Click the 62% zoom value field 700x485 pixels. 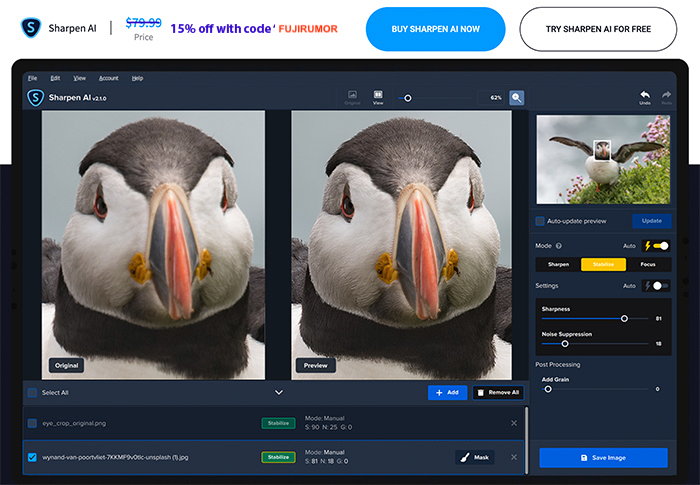[491, 97]
